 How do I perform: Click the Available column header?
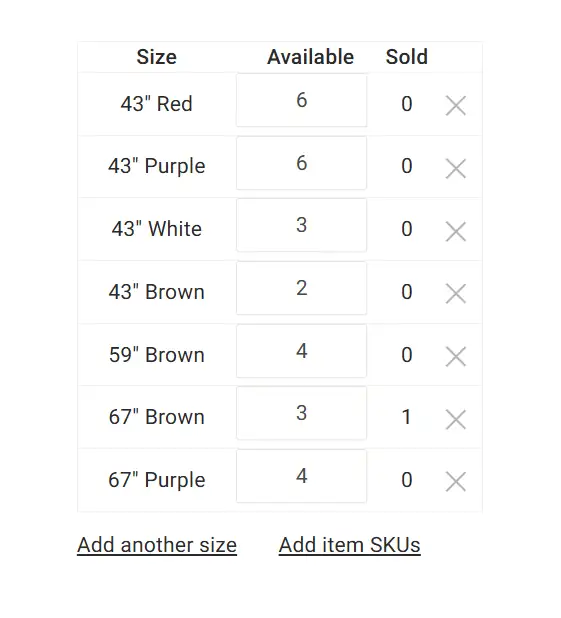click(311, 57)
